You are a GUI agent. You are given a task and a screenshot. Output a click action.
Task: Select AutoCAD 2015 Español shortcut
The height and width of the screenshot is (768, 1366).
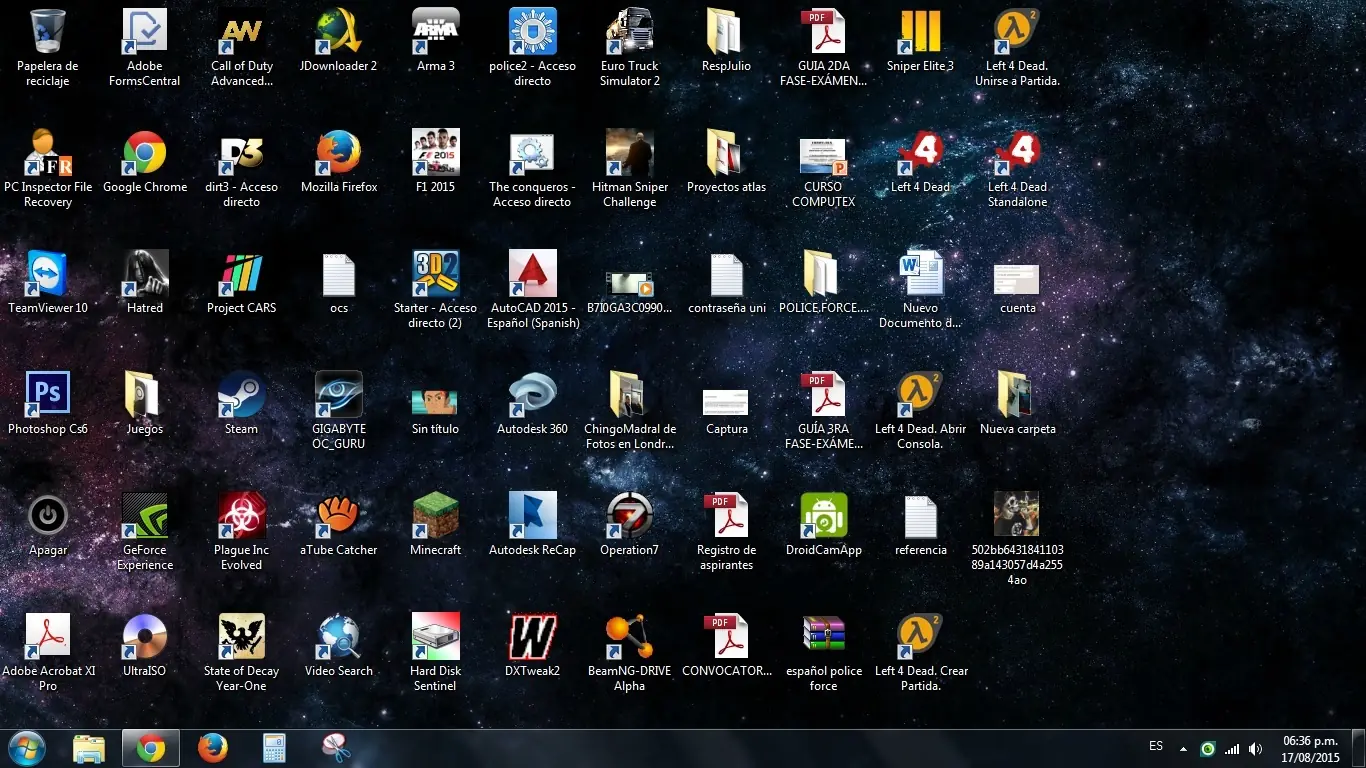coord(533,274)
